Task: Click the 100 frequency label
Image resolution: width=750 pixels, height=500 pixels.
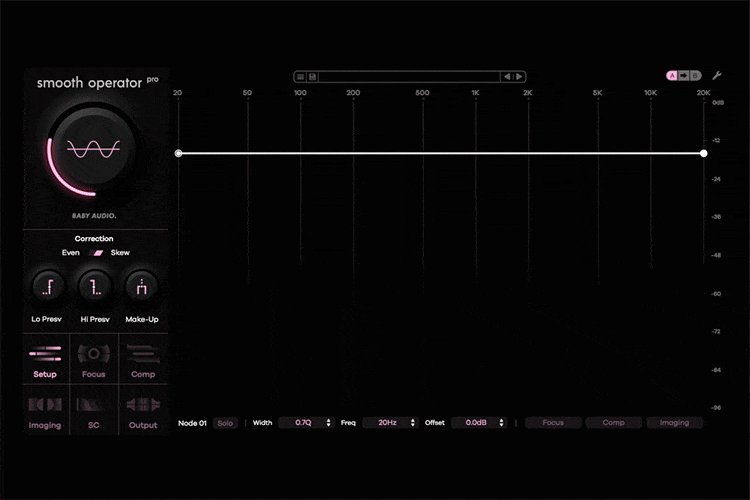Action: click(300, 92)
